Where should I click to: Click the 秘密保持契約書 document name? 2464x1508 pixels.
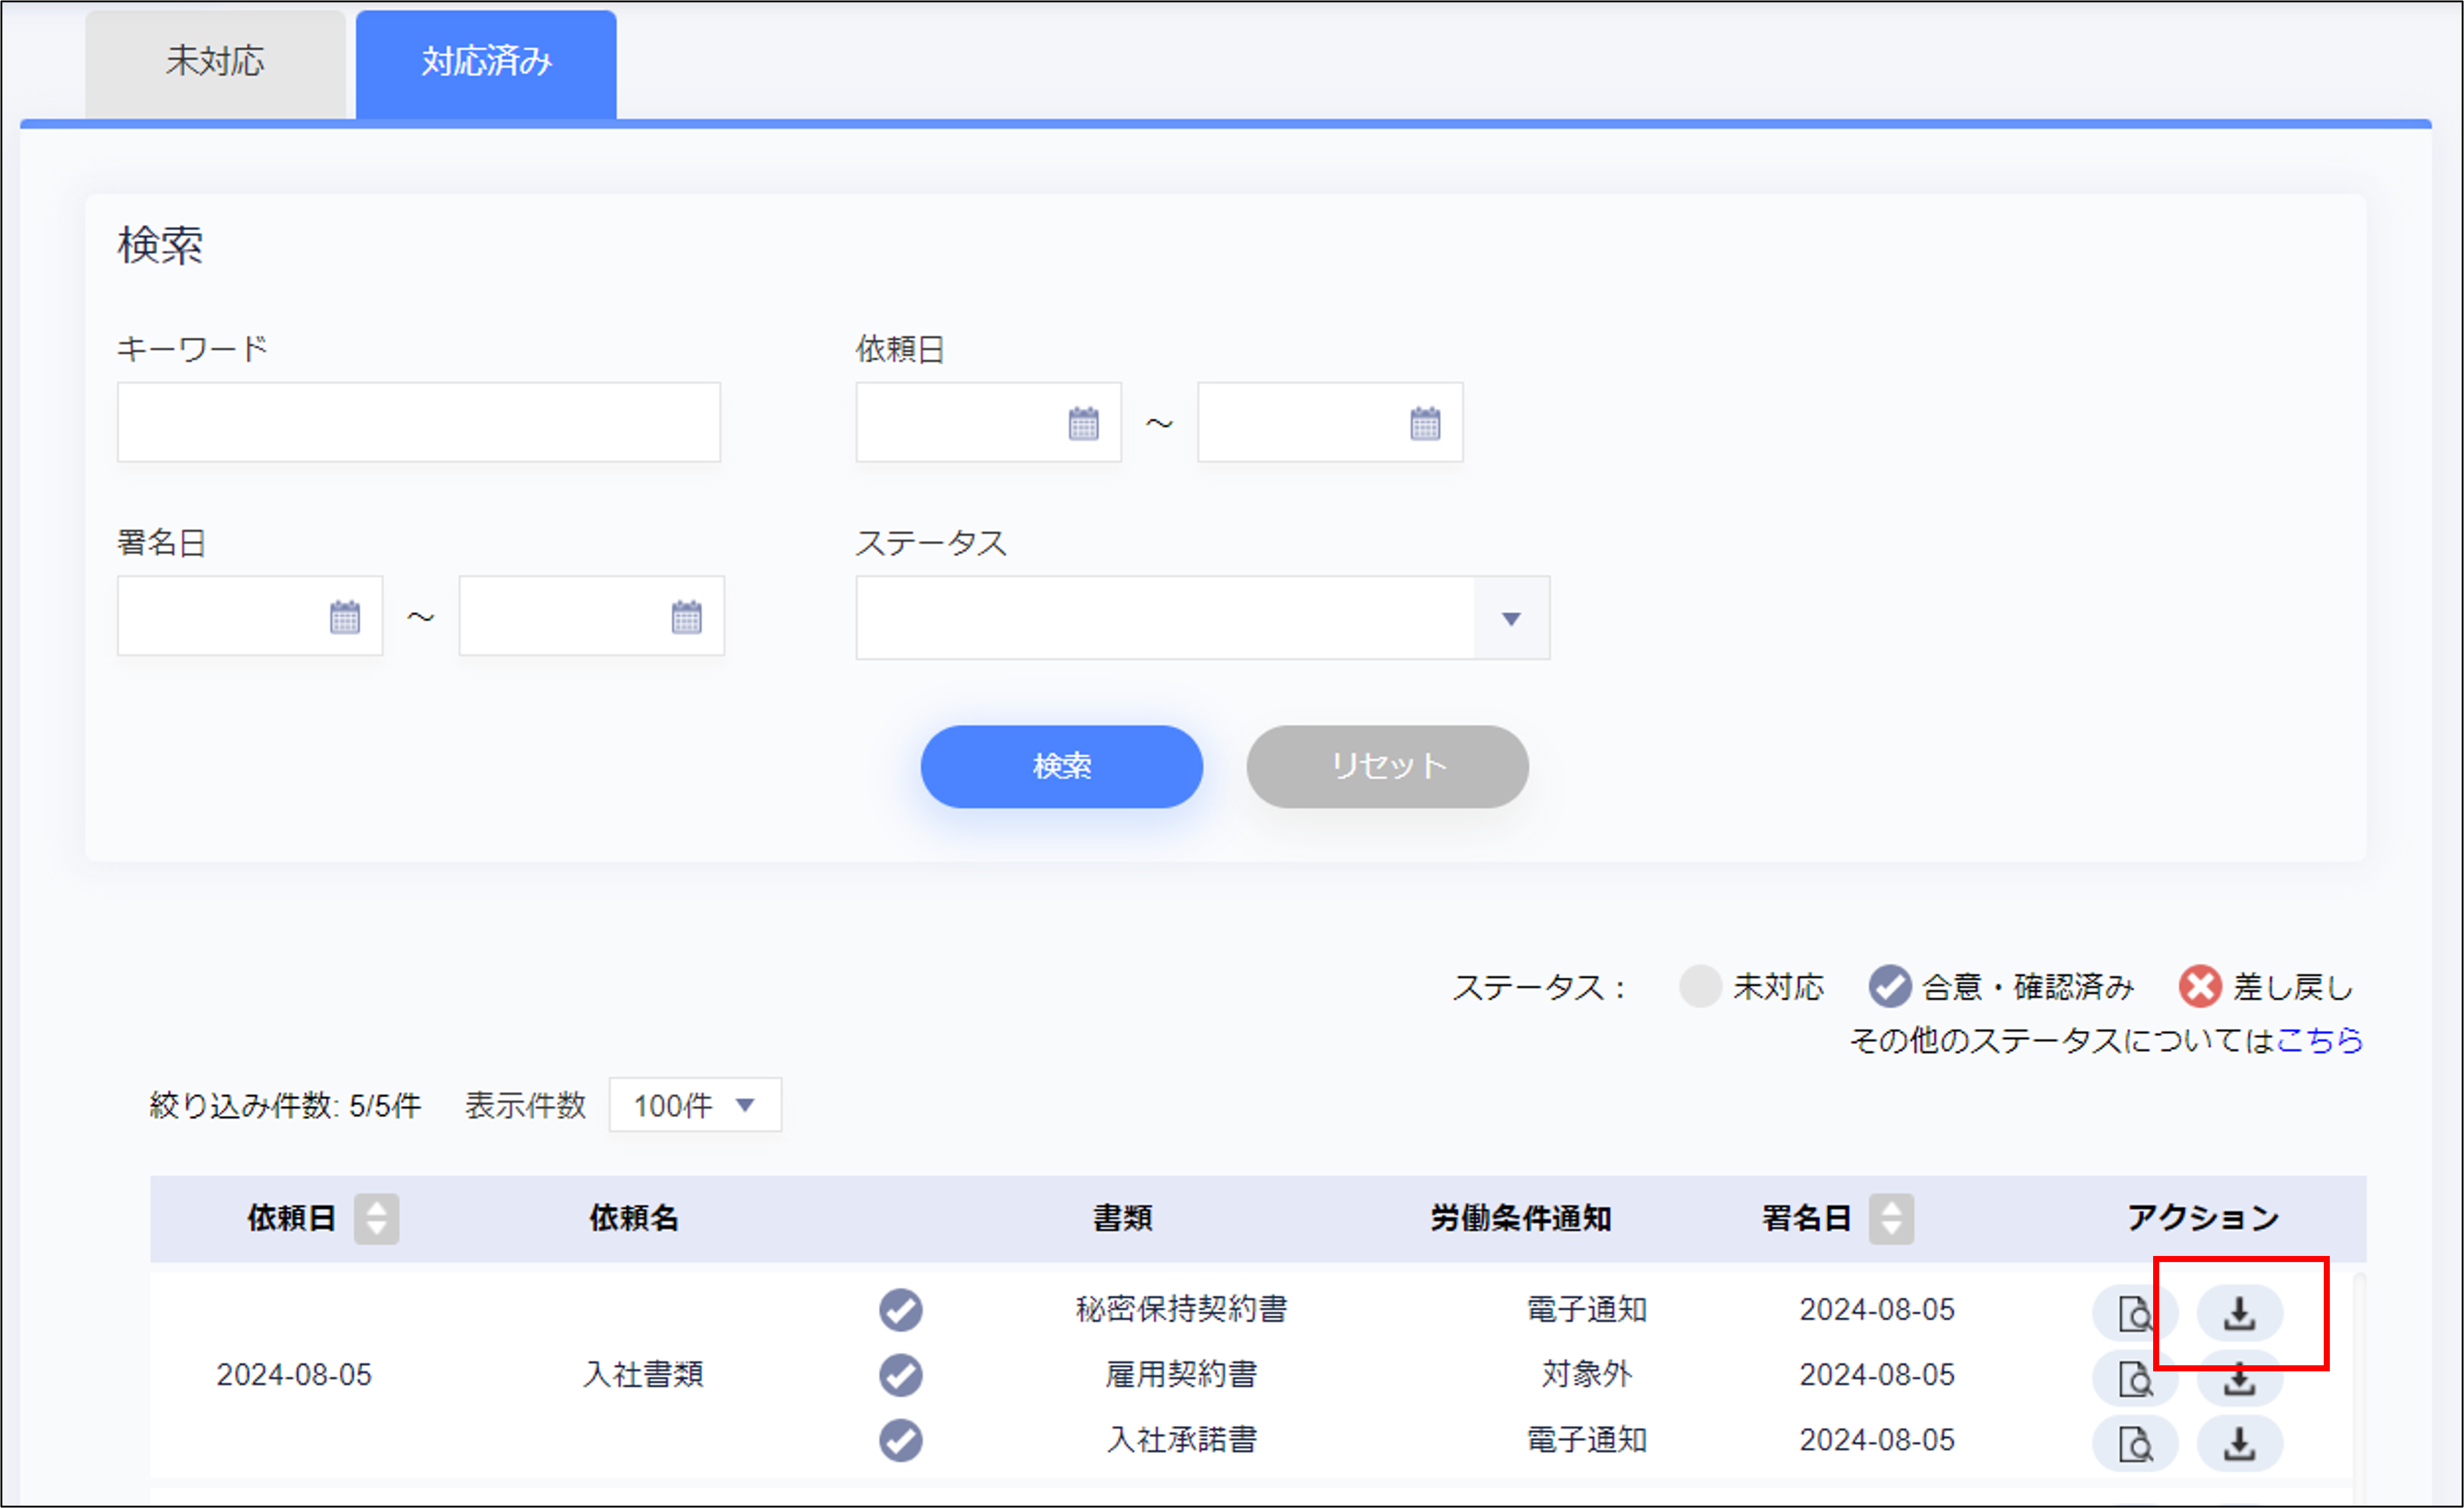[1181, 1309]
